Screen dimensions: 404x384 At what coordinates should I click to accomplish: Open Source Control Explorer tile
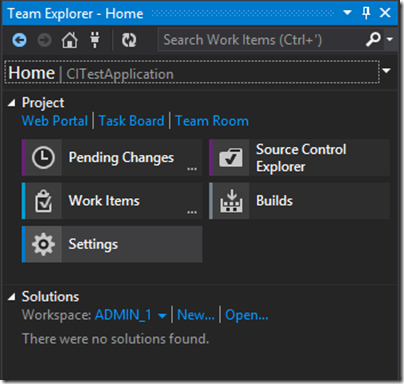[x=299, y=158]
